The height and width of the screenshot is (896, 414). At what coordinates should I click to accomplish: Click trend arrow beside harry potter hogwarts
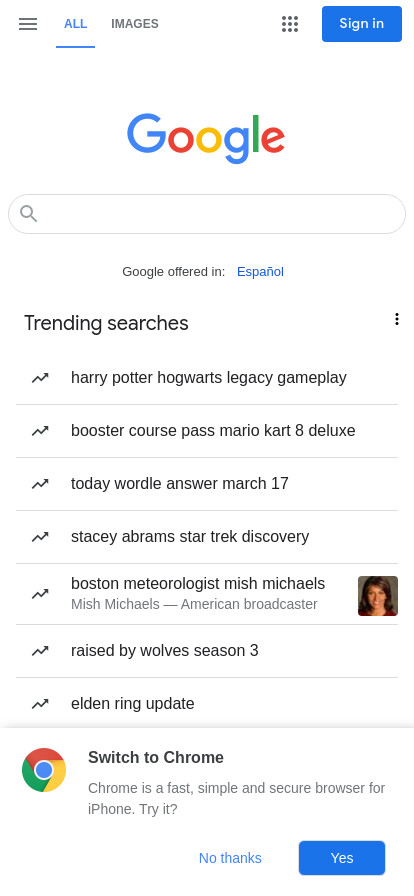pos(40,378)
